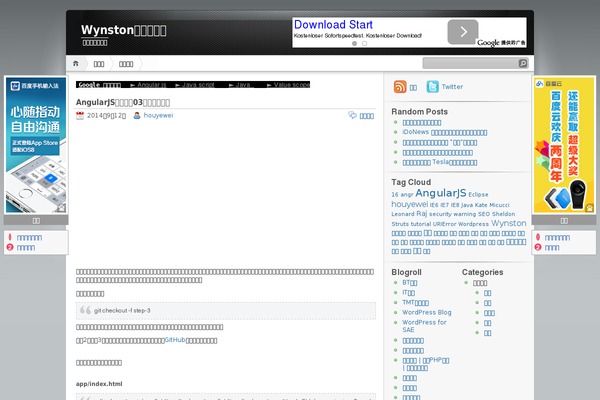The width and height of the screenshot is (600, 400).
Task: Open the Twitter bird icon
Action: coord(432,87)
